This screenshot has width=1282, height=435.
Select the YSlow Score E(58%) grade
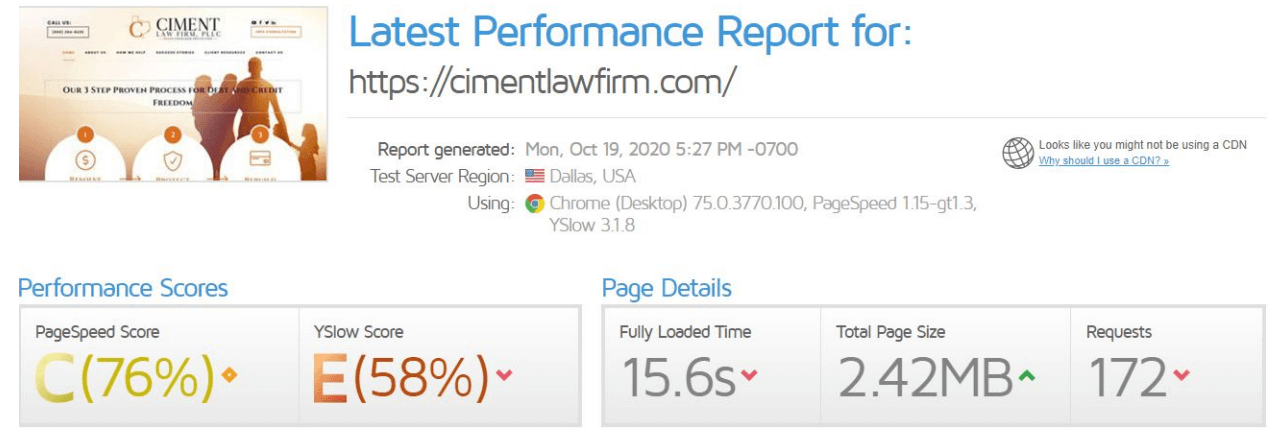click(x=401, y=376)
